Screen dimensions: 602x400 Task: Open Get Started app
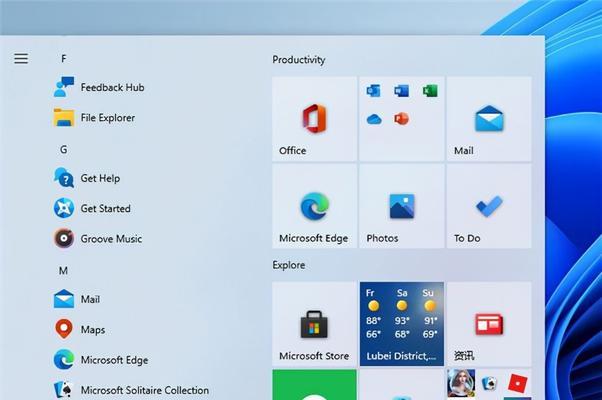pyautogui.click(x=92, y=208)
